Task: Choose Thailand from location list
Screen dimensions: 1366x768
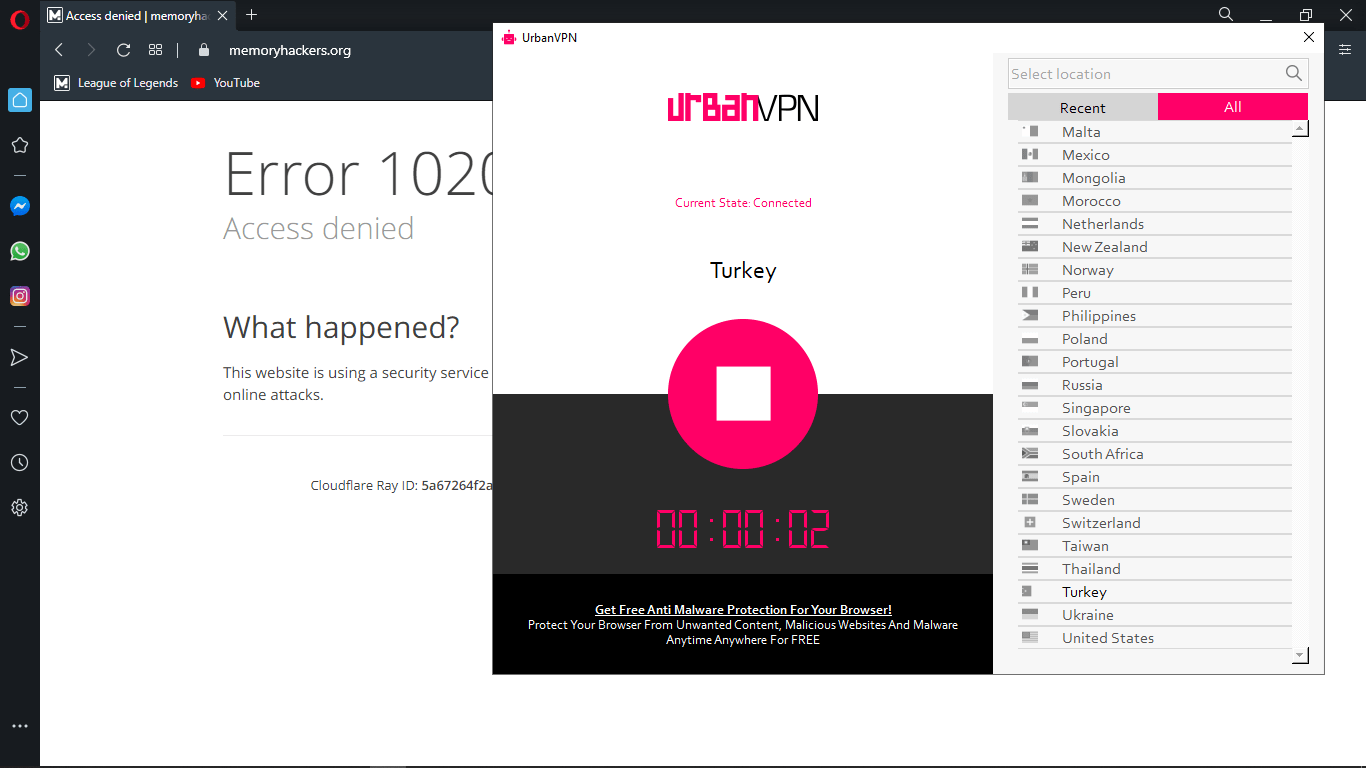Action: click(1155, 569)
